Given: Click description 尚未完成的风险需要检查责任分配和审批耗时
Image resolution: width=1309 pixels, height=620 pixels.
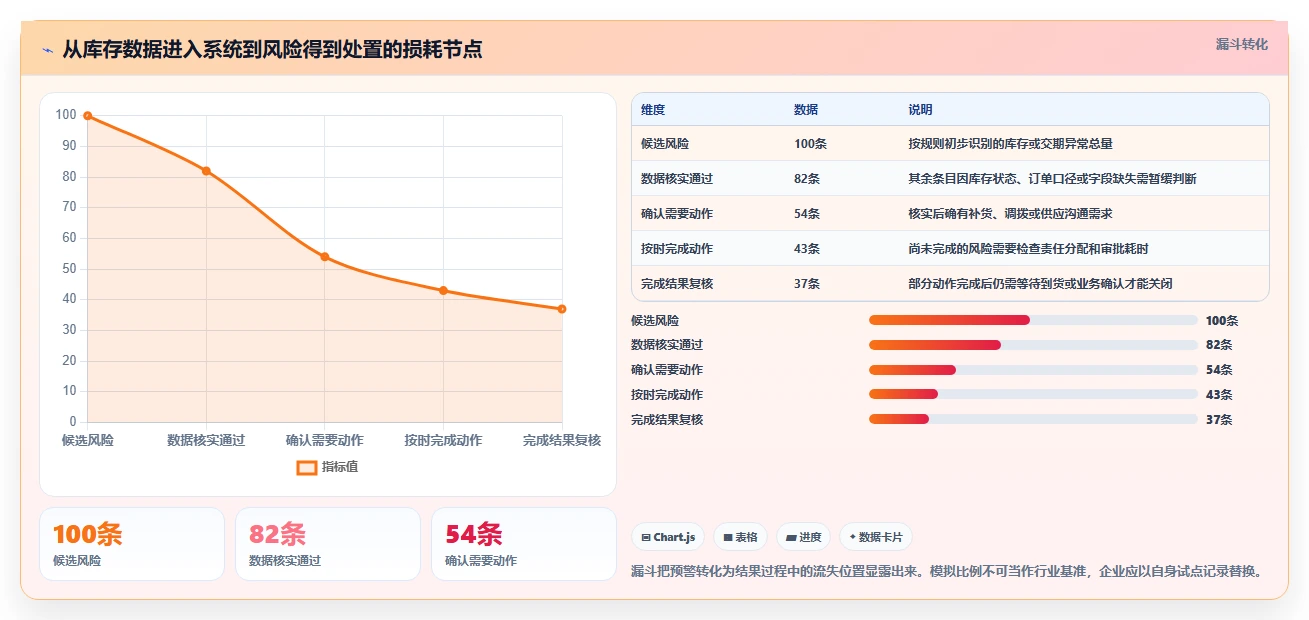Looking at the screenshot, I should click(1028, 249).
